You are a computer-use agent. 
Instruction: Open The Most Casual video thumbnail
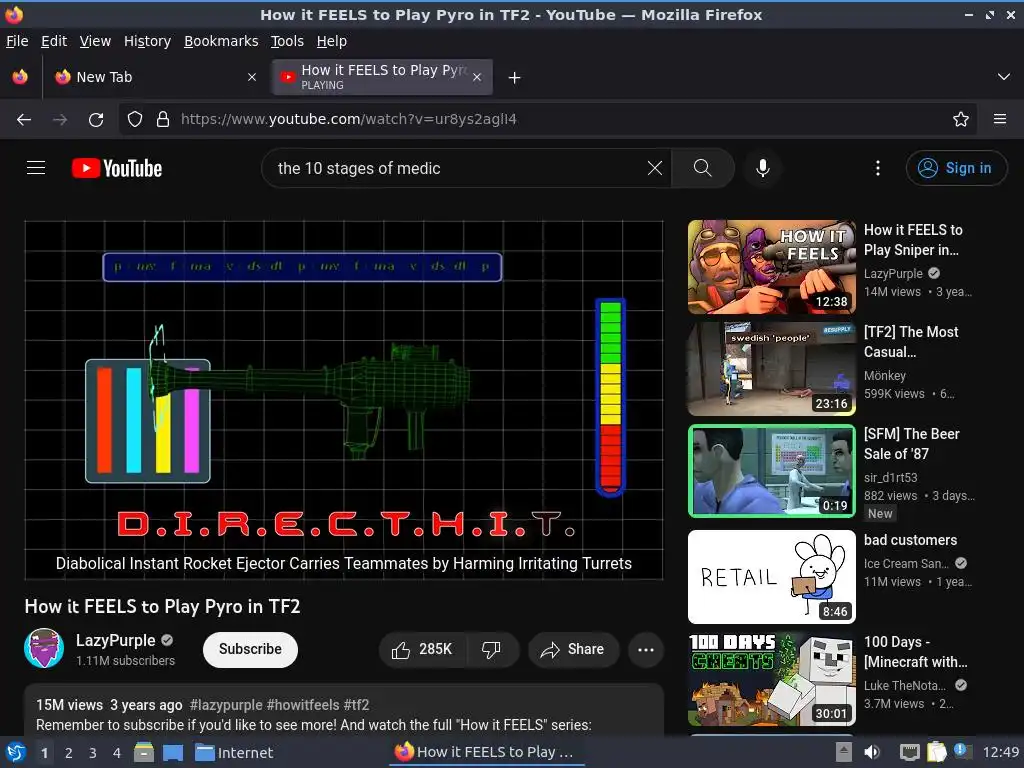772,369
